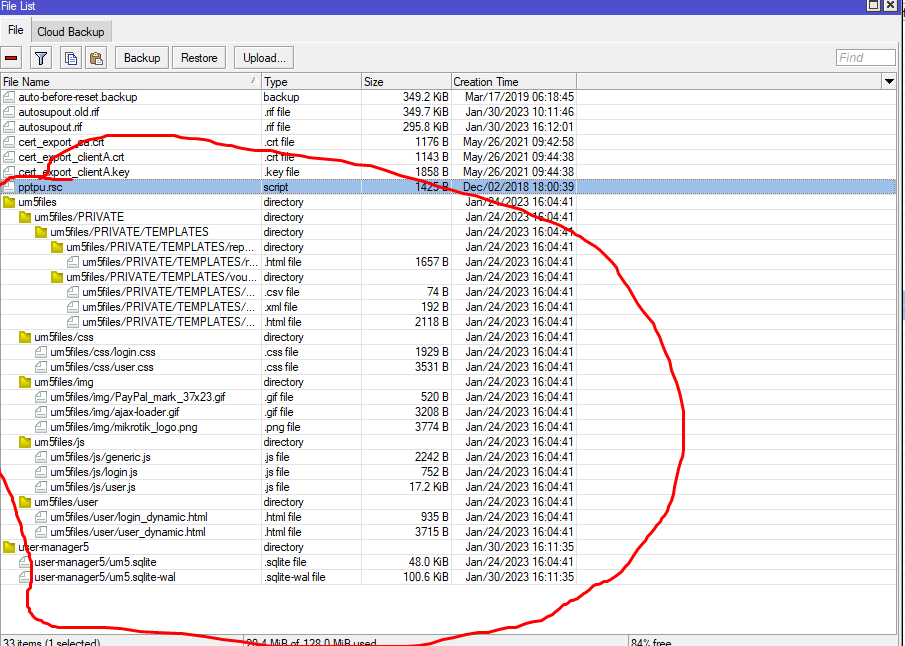905x646 pixels.
Task: Click file icon of auto-before-reset.backup
Action: click(9, 97)
